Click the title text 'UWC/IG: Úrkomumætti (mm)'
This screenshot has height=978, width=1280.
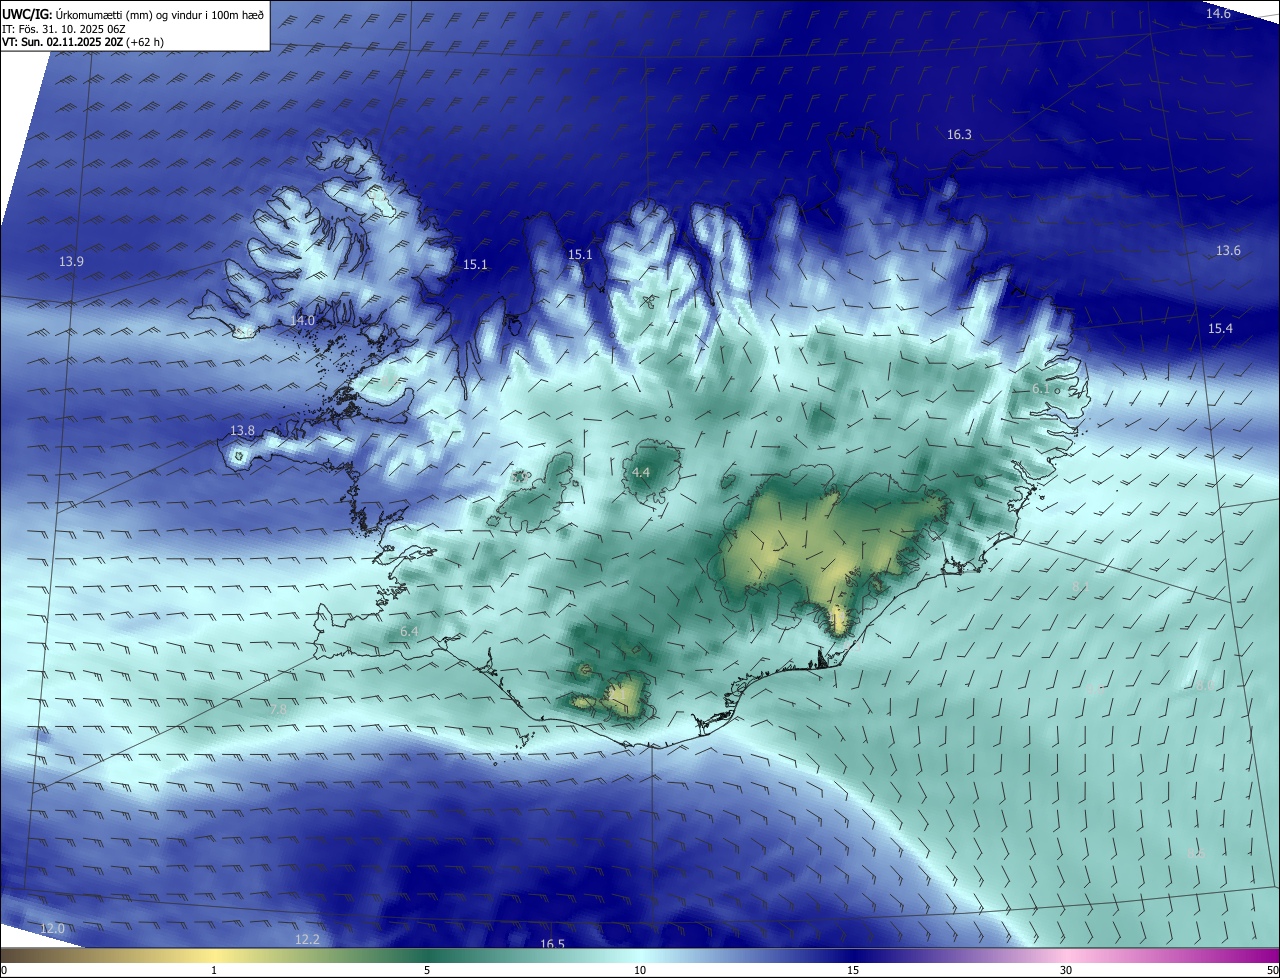75,14
